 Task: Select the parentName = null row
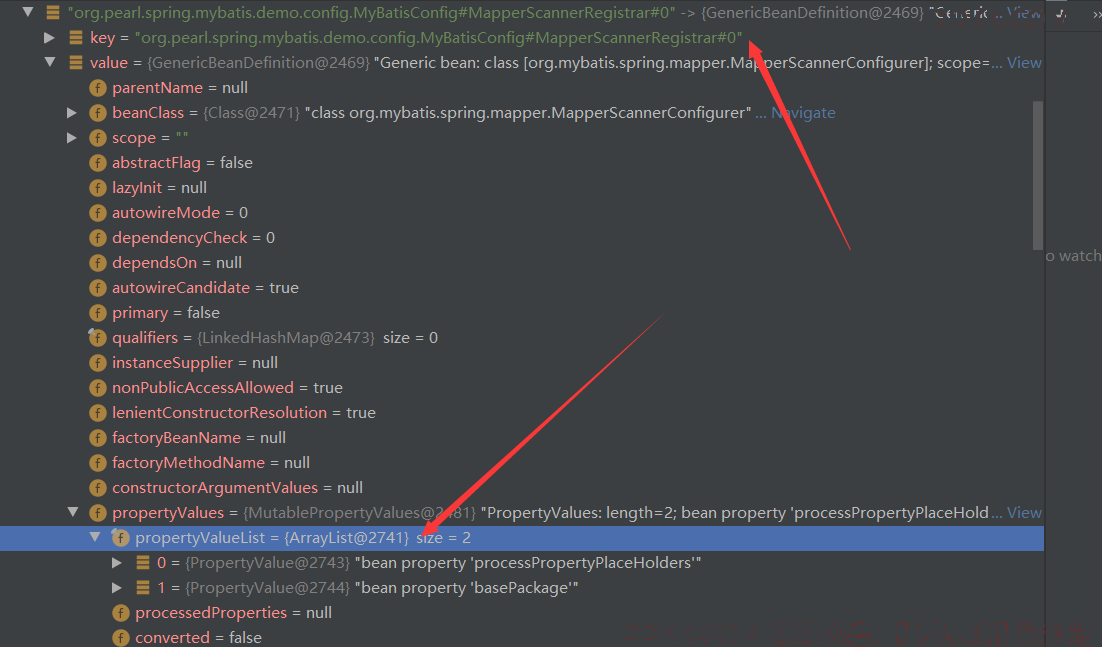pyautogui.click(x=521, y=88)
